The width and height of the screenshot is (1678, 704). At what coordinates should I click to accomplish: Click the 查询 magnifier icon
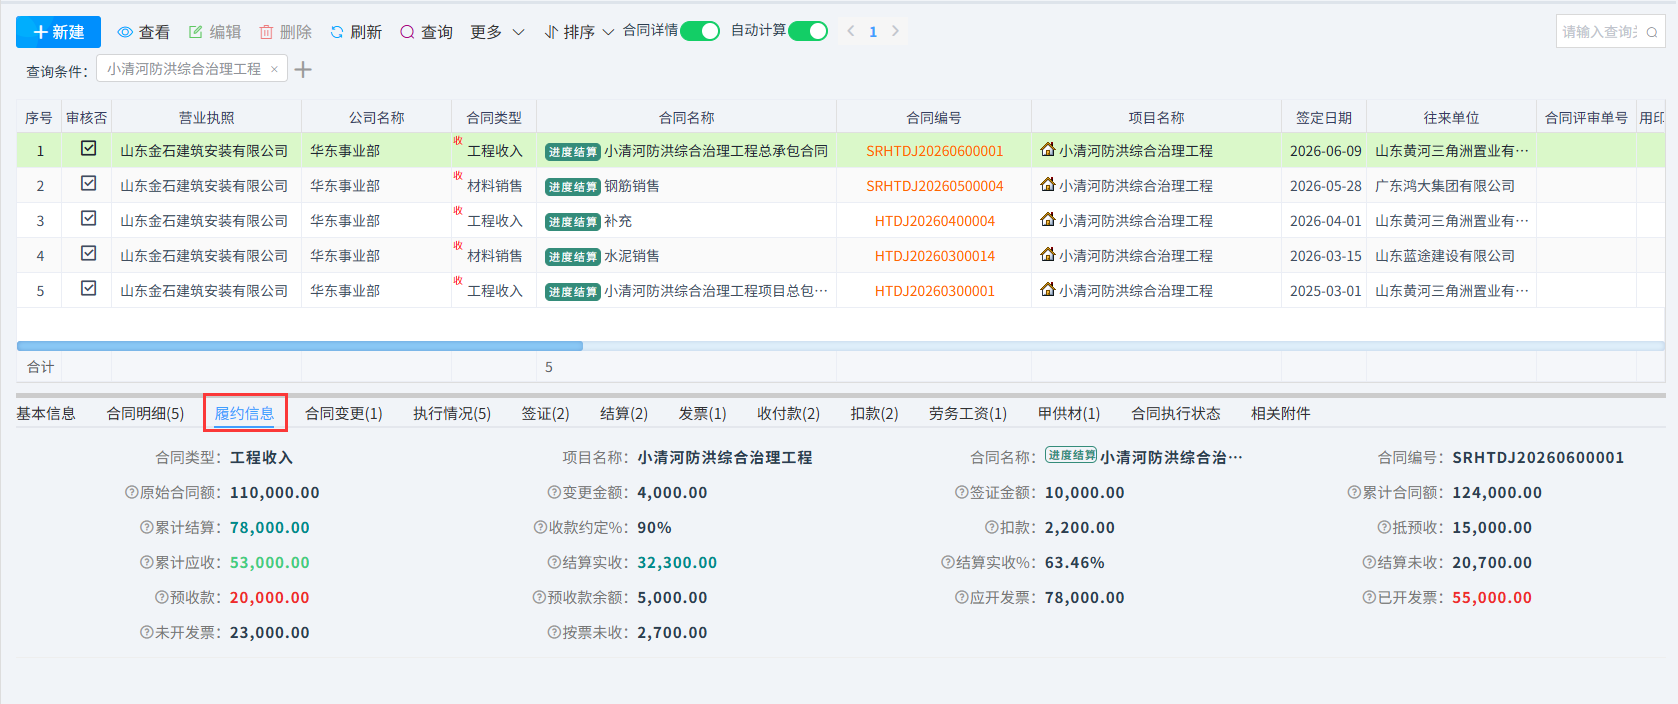(407, 32)
